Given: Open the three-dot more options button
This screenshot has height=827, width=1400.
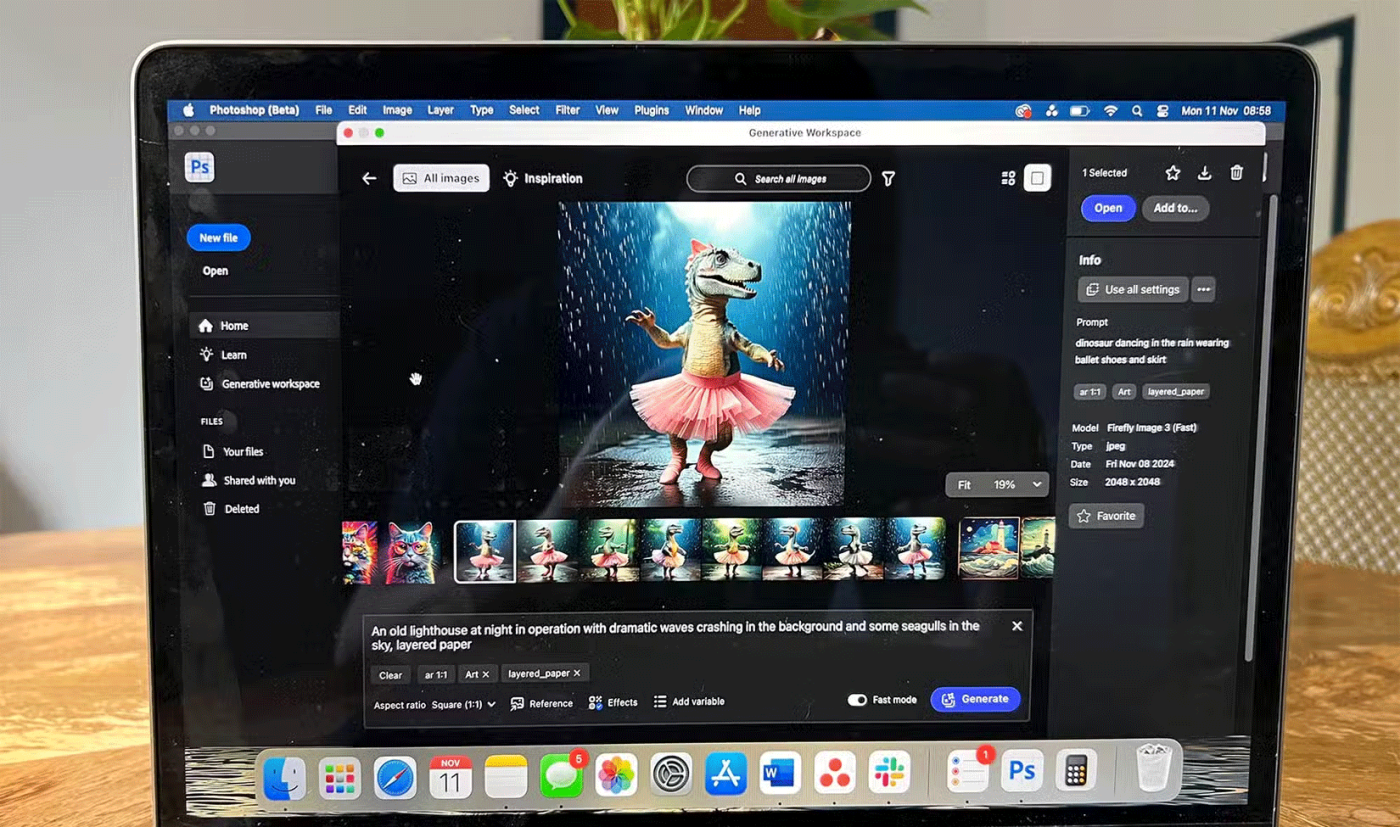Looking at the screenshot, I should point(1204,290).
